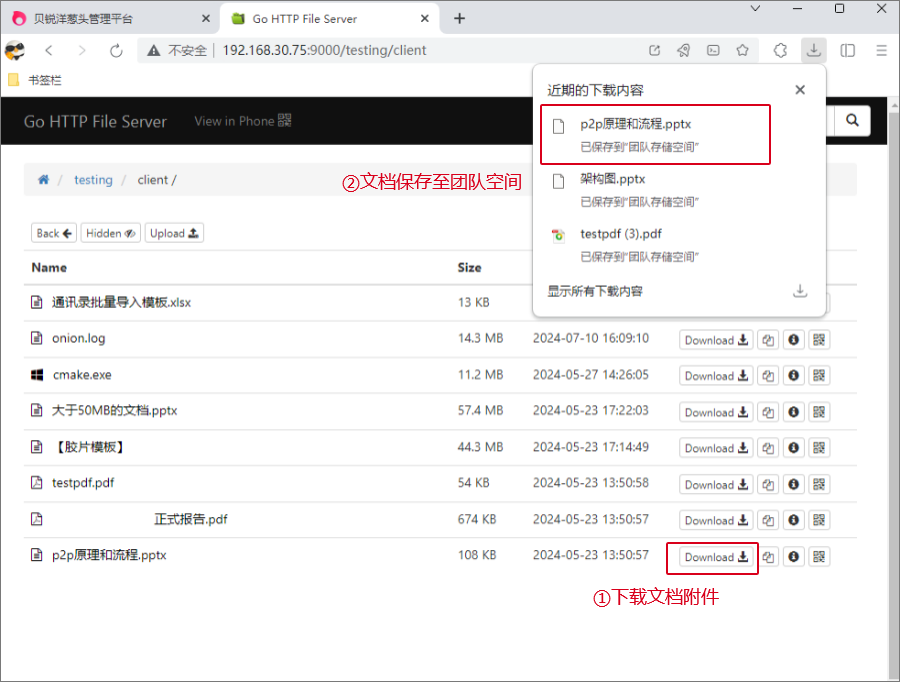Open testing breadcrumb link

[x=93, y=180]
